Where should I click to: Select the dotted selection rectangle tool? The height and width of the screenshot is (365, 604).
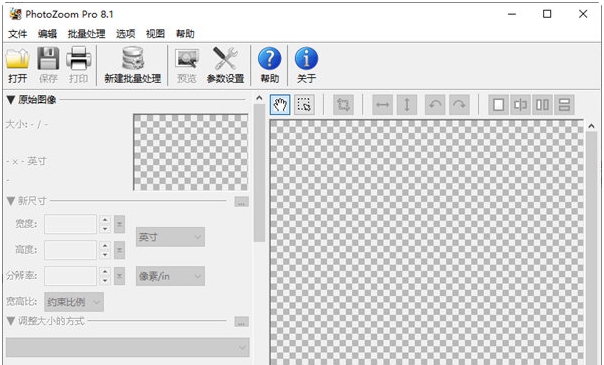point(304,104)
